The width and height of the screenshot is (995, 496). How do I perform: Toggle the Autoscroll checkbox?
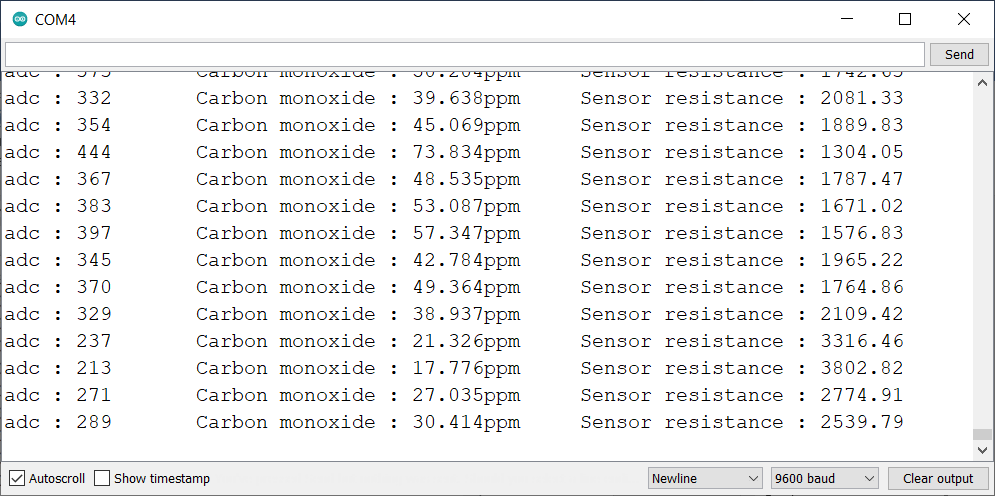(x=17, y=478)
